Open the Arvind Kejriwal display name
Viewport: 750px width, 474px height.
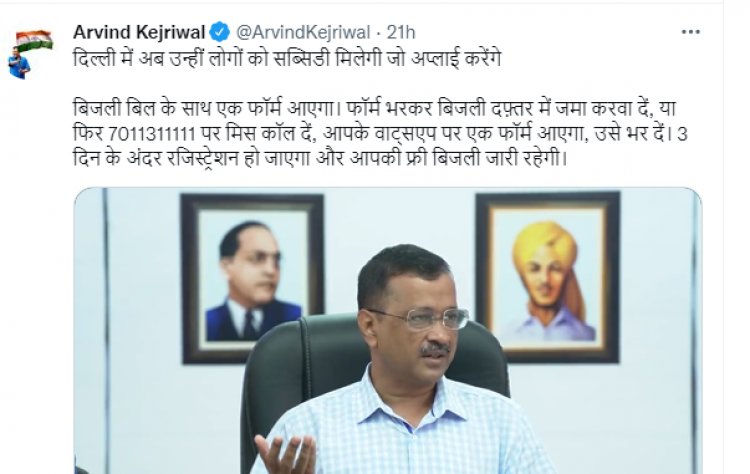139,32
